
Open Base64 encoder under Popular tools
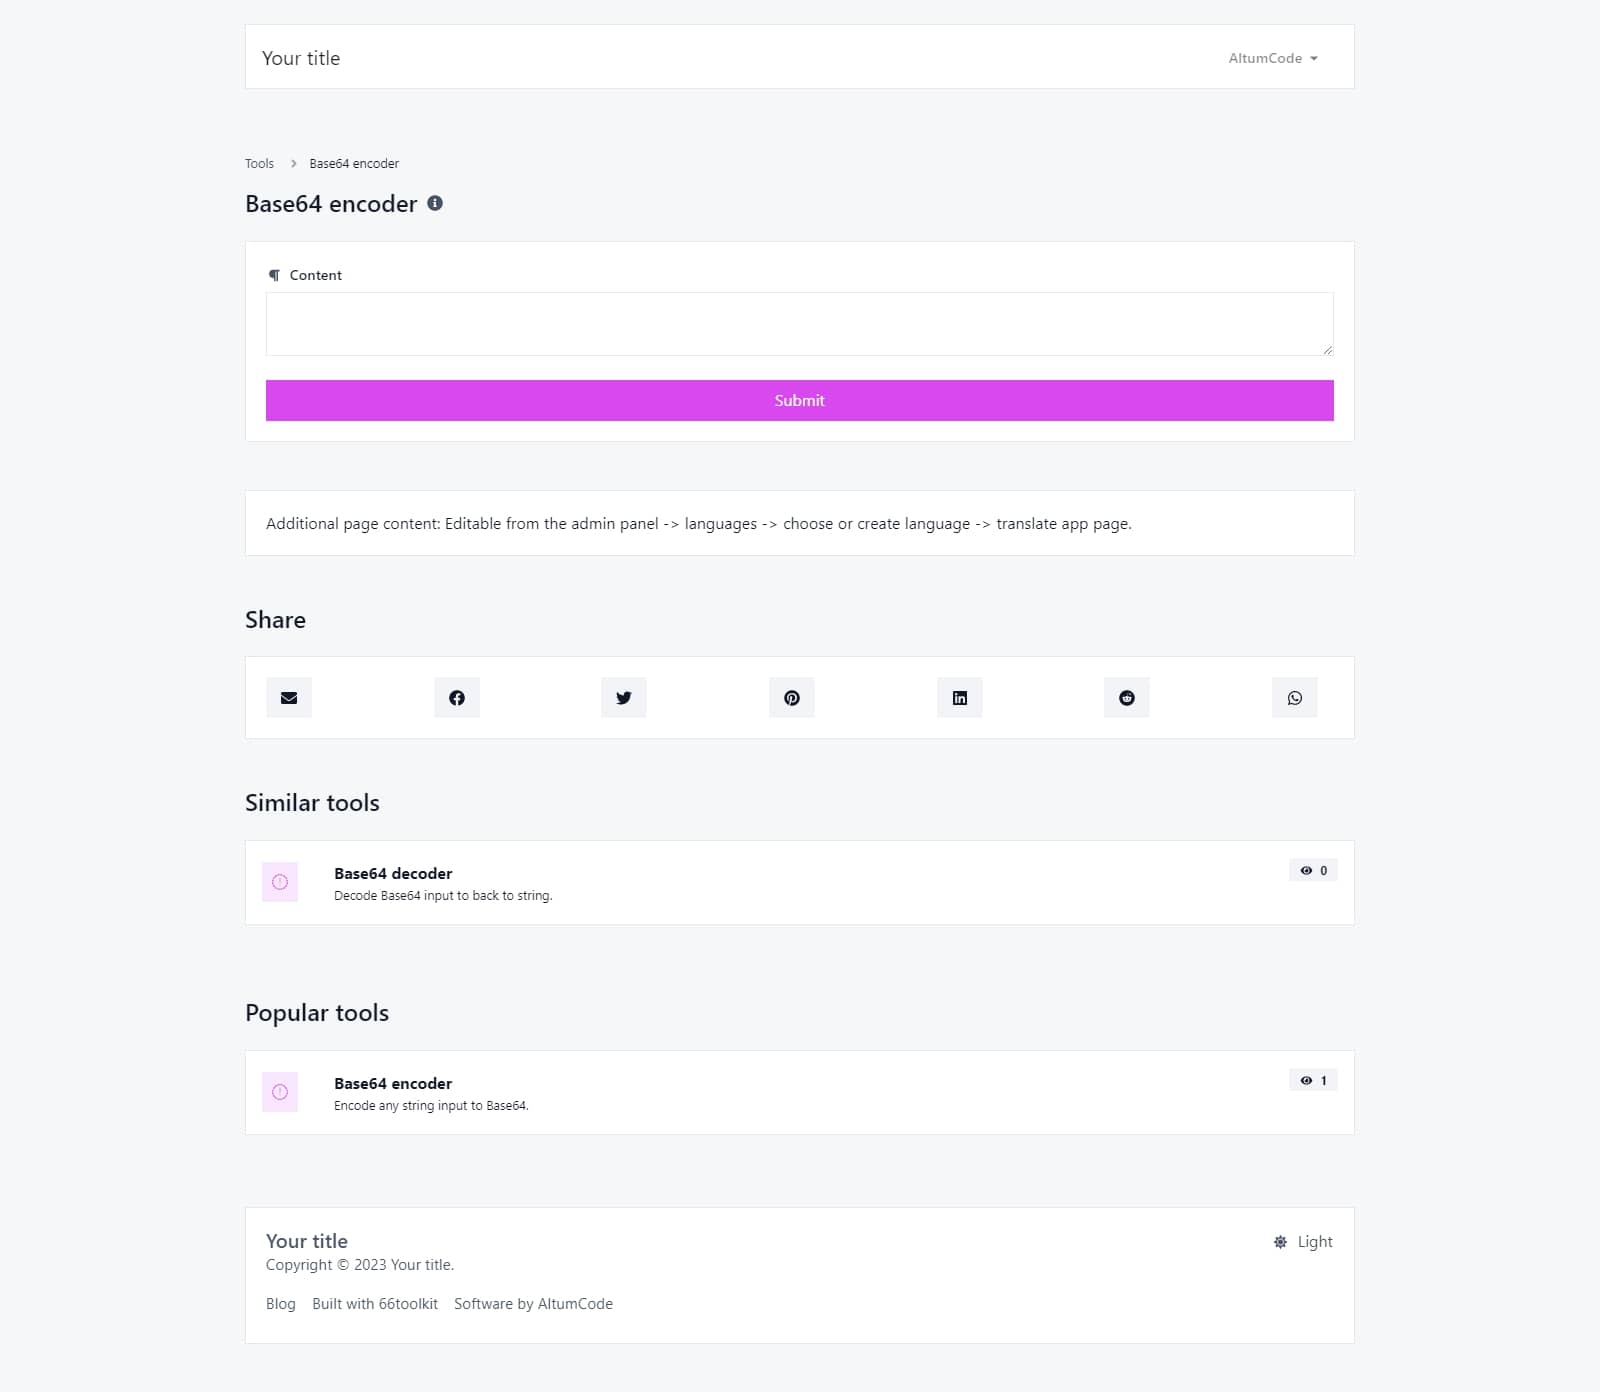click(x=393, y=1083)
